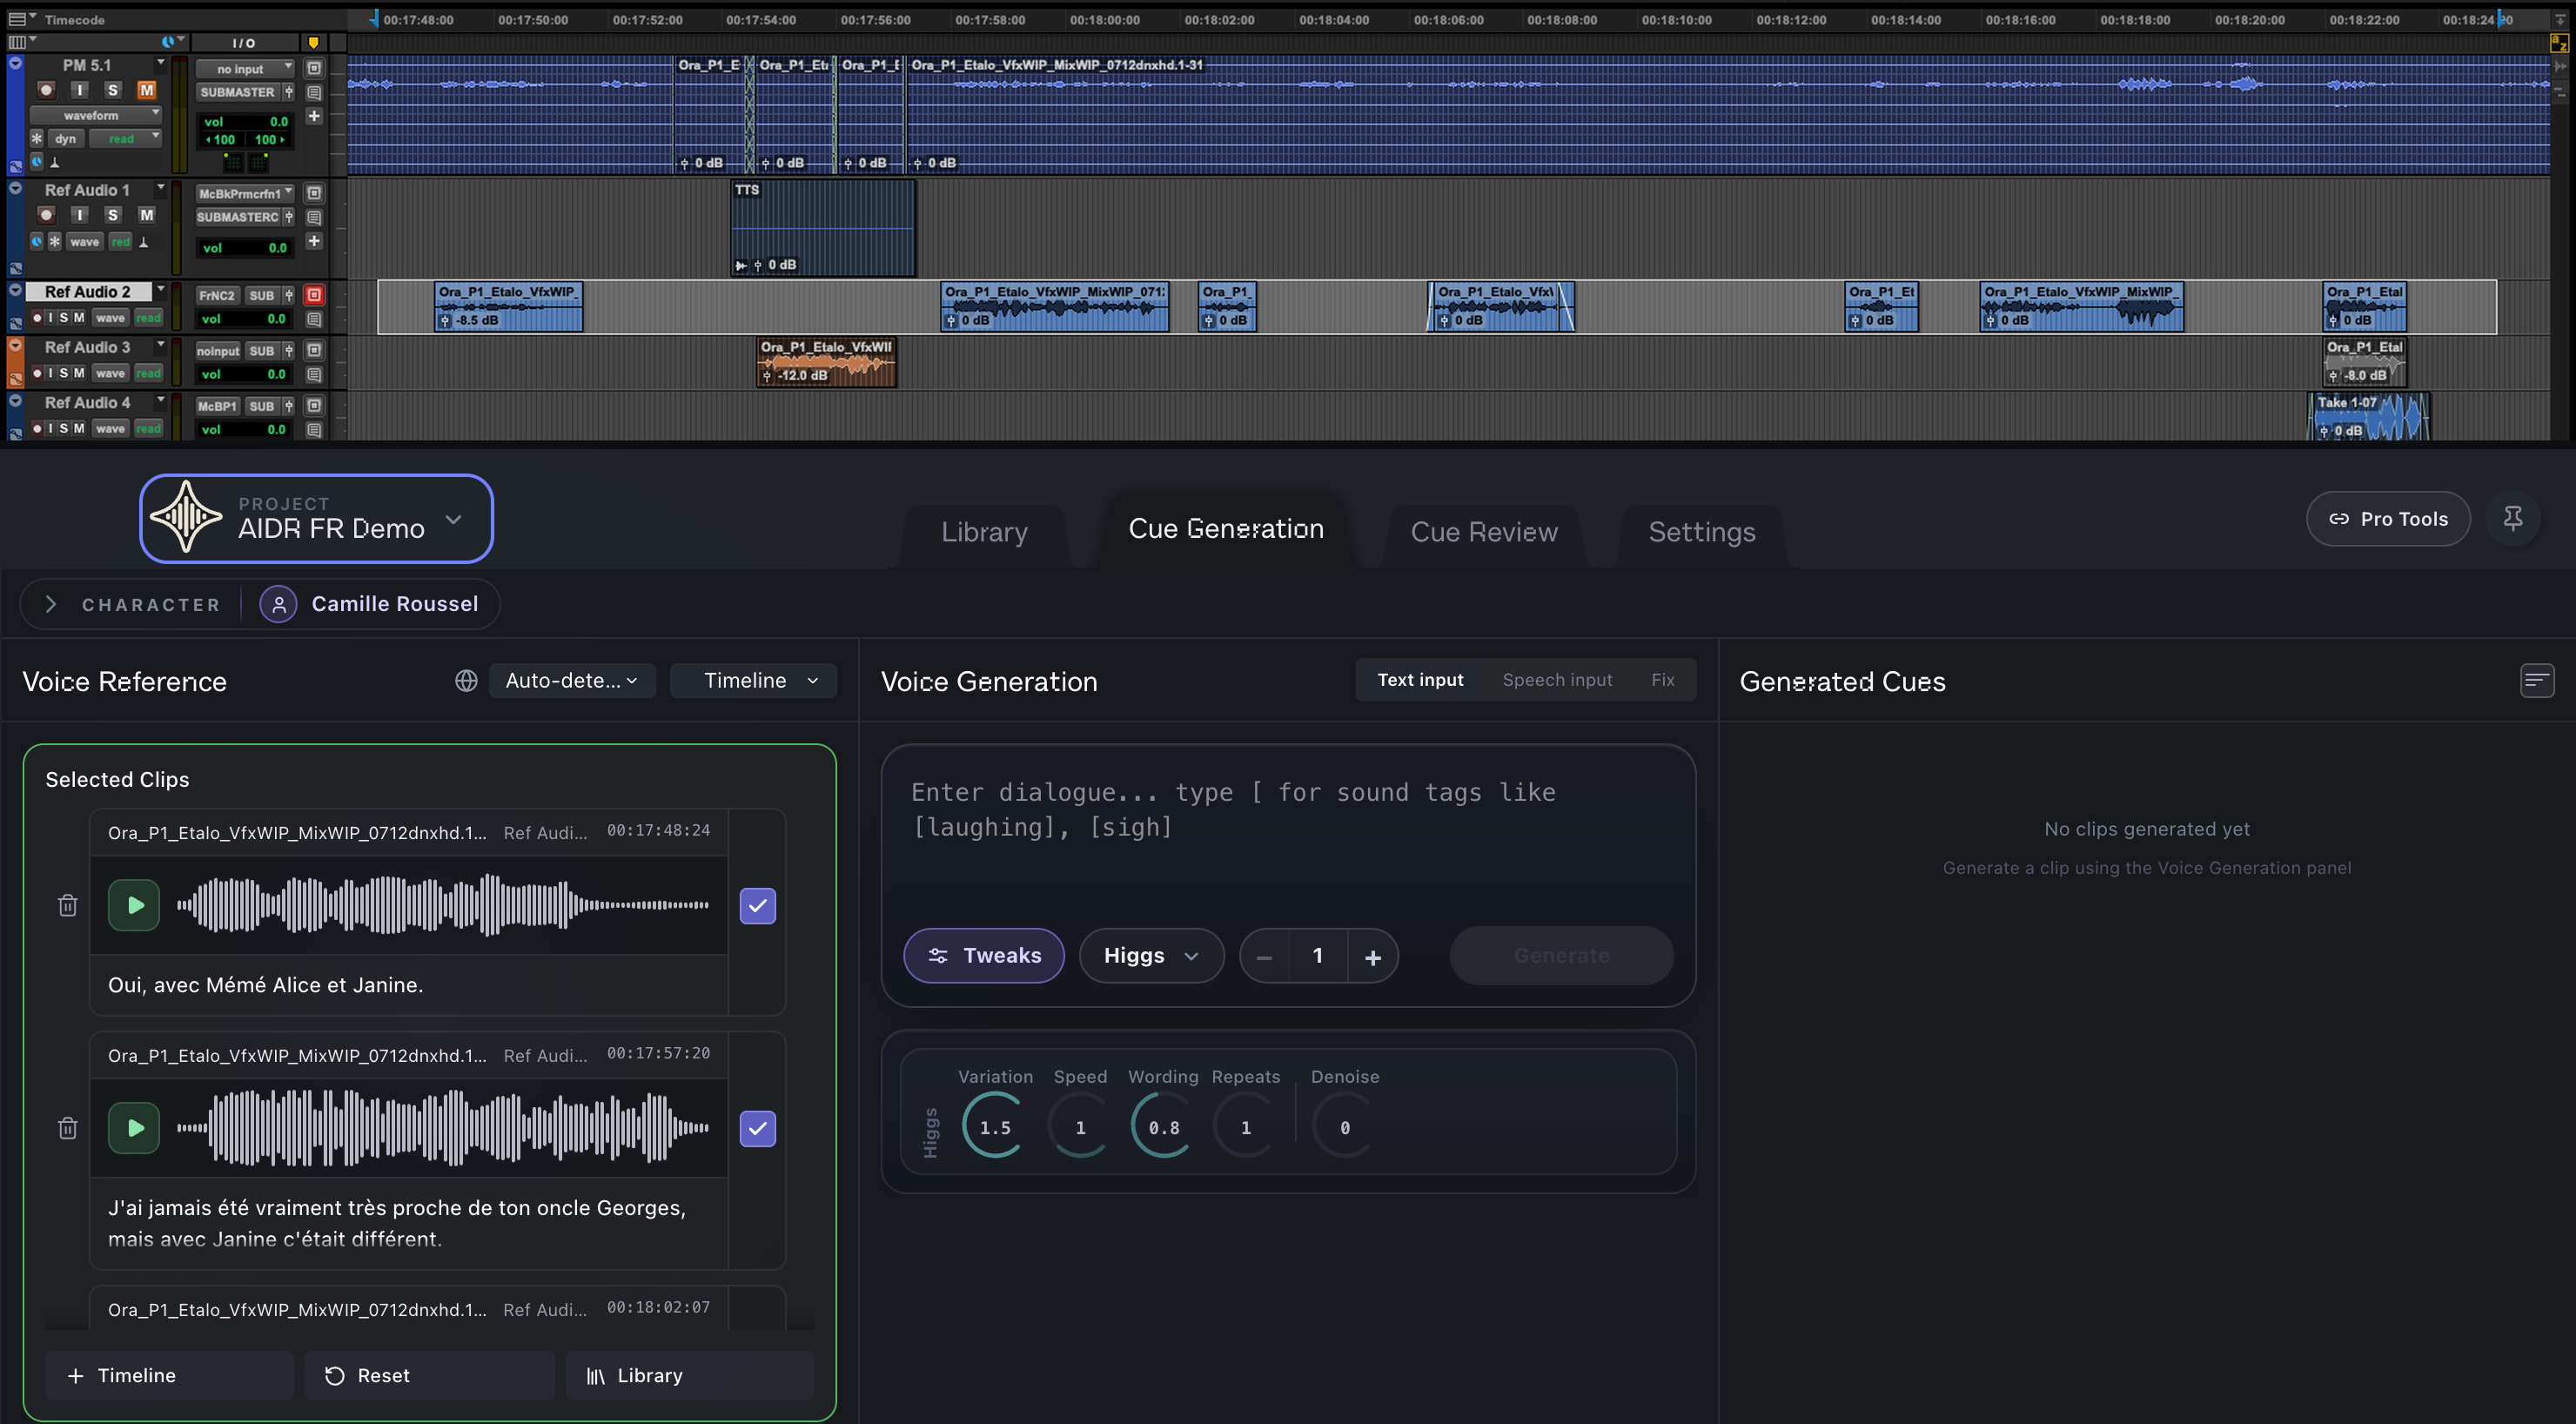Toggle input monitoring on Ref Audio 1
Image resolution: width=2576 pixels, height=1424 pixels.
80,215
